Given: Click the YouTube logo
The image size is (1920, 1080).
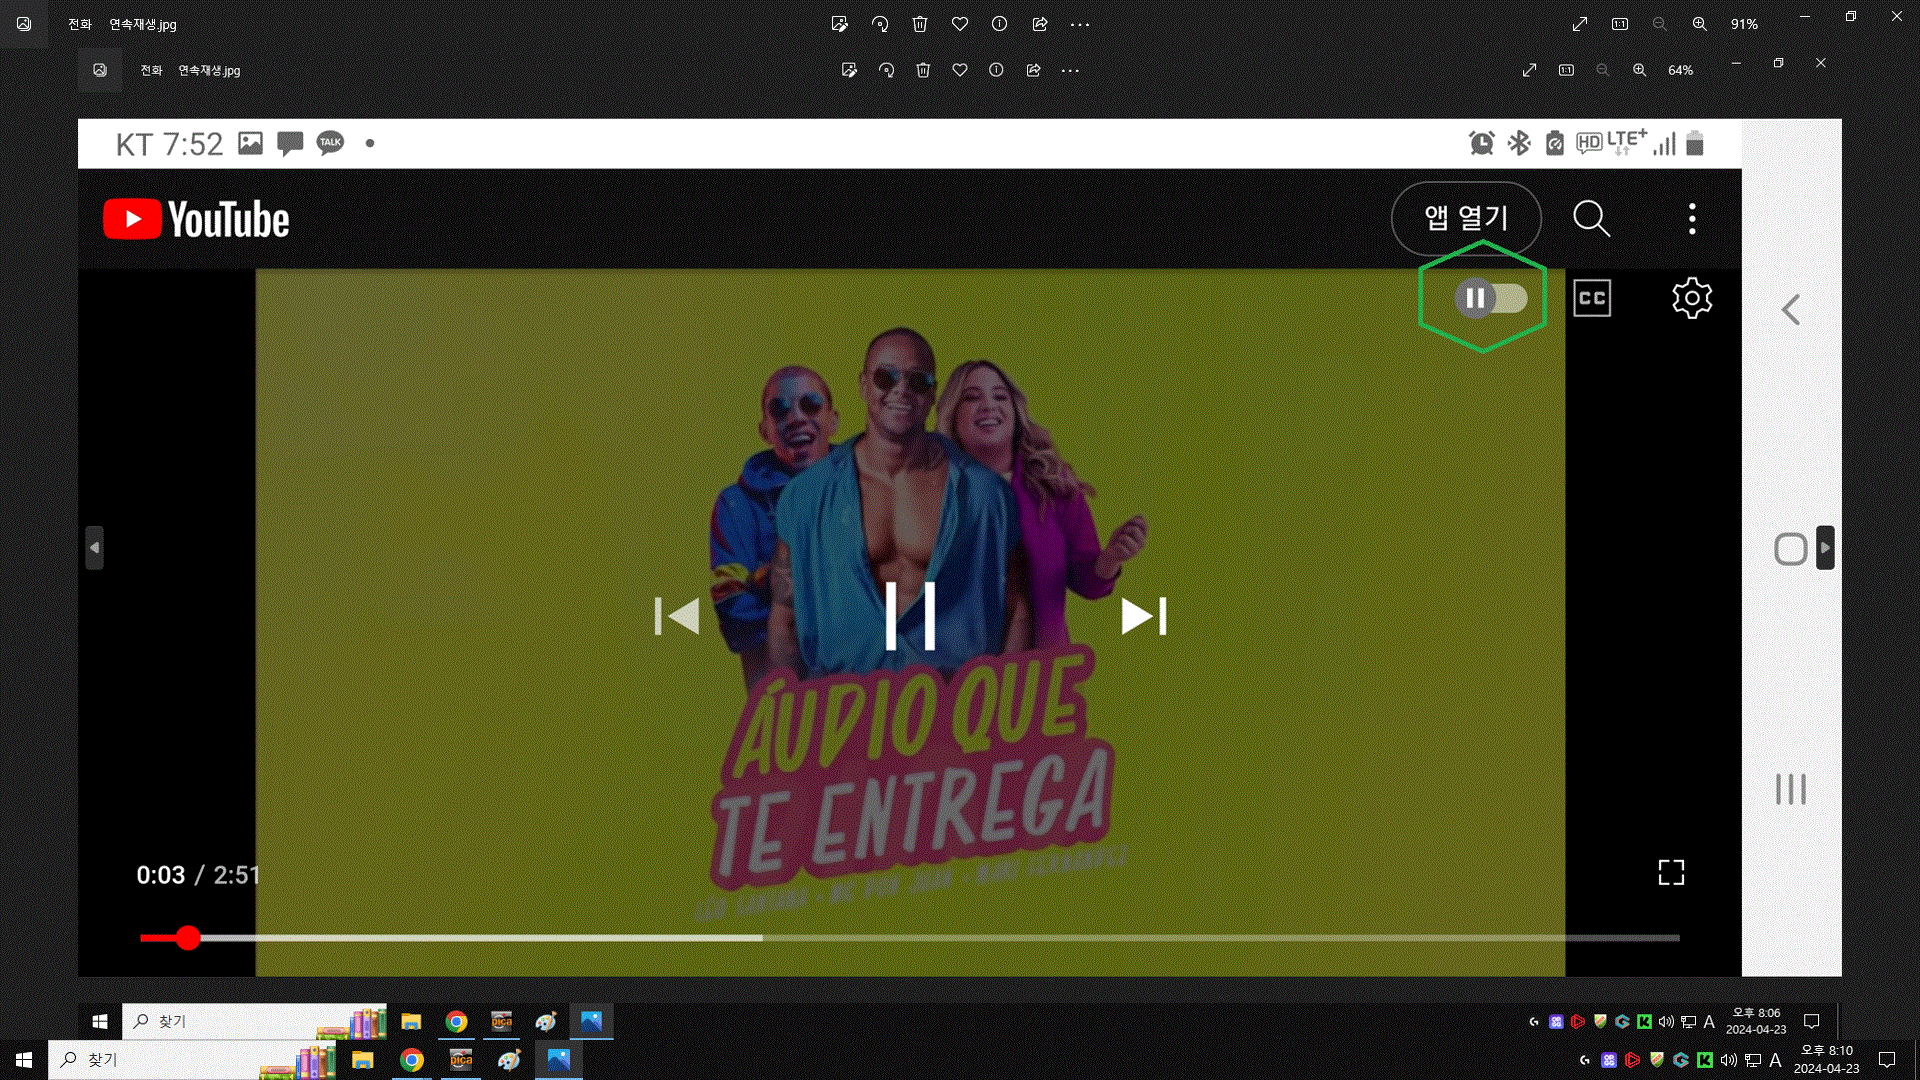Looking at the screenshot, I should coord(196,219).
